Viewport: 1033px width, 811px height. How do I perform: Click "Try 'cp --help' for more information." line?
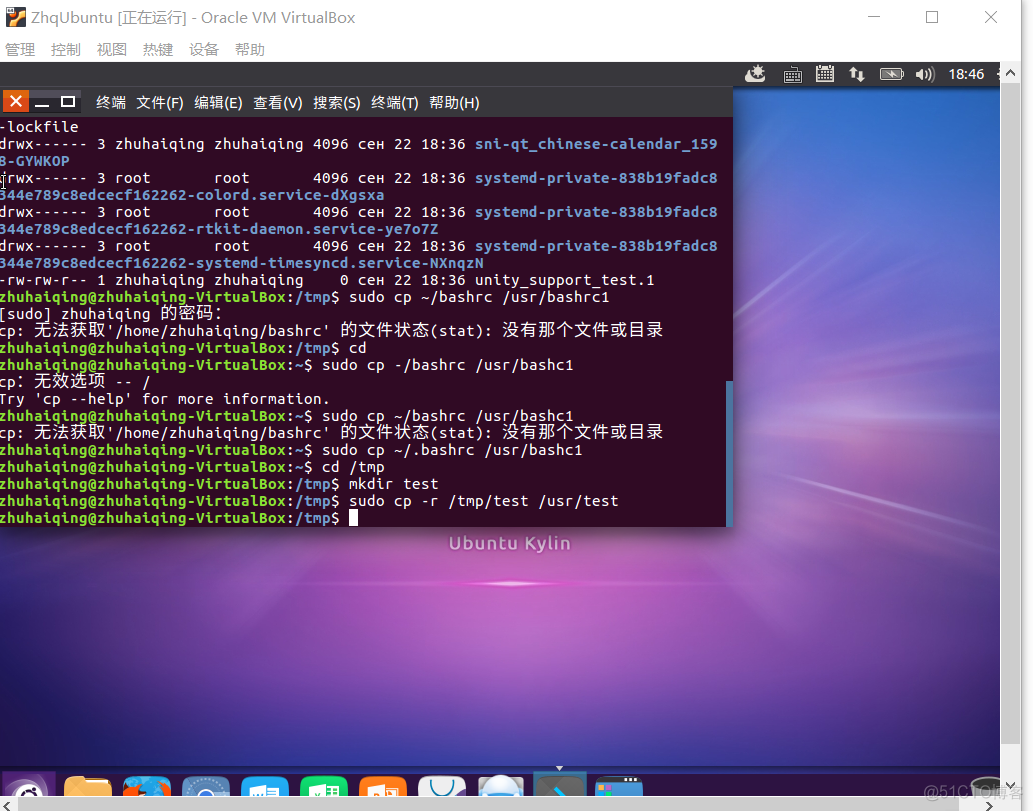(164, 399)
